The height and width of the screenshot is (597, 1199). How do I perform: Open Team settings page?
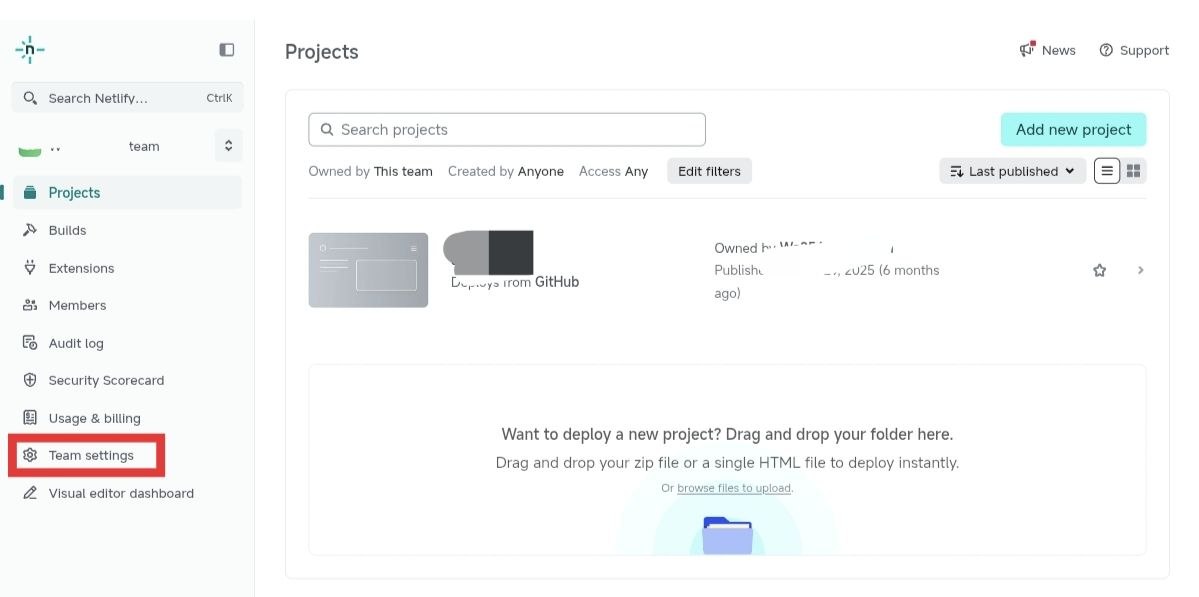click(x=91, y=456)
